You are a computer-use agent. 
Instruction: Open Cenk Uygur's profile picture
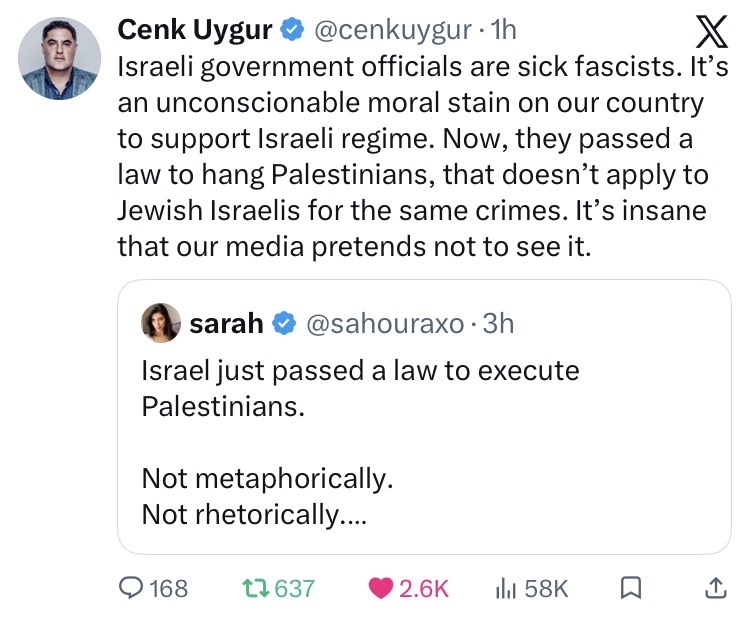(59, 59)
